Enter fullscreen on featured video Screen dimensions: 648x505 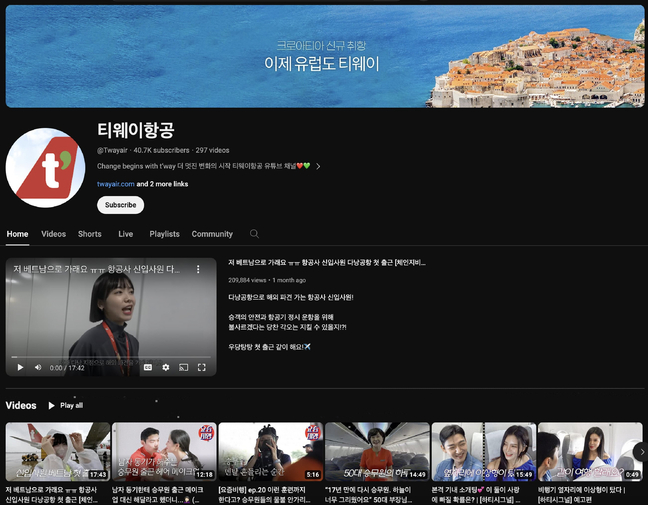pos(202,367)
